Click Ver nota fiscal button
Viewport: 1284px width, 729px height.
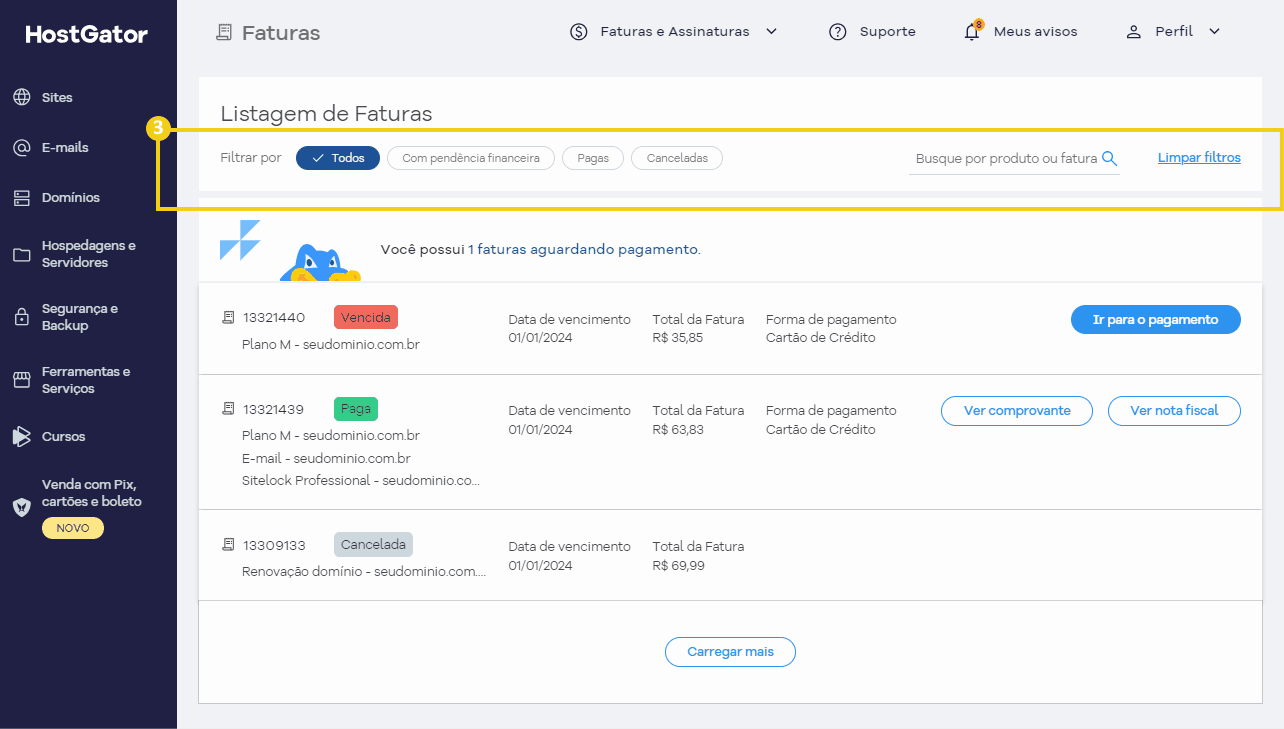1174,411
